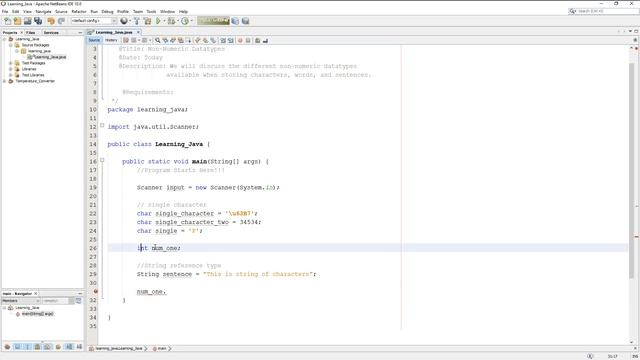This screenshot has height=360, width=640.
Task: Expand the Libraries node
Action: click(x=11, y=69)
